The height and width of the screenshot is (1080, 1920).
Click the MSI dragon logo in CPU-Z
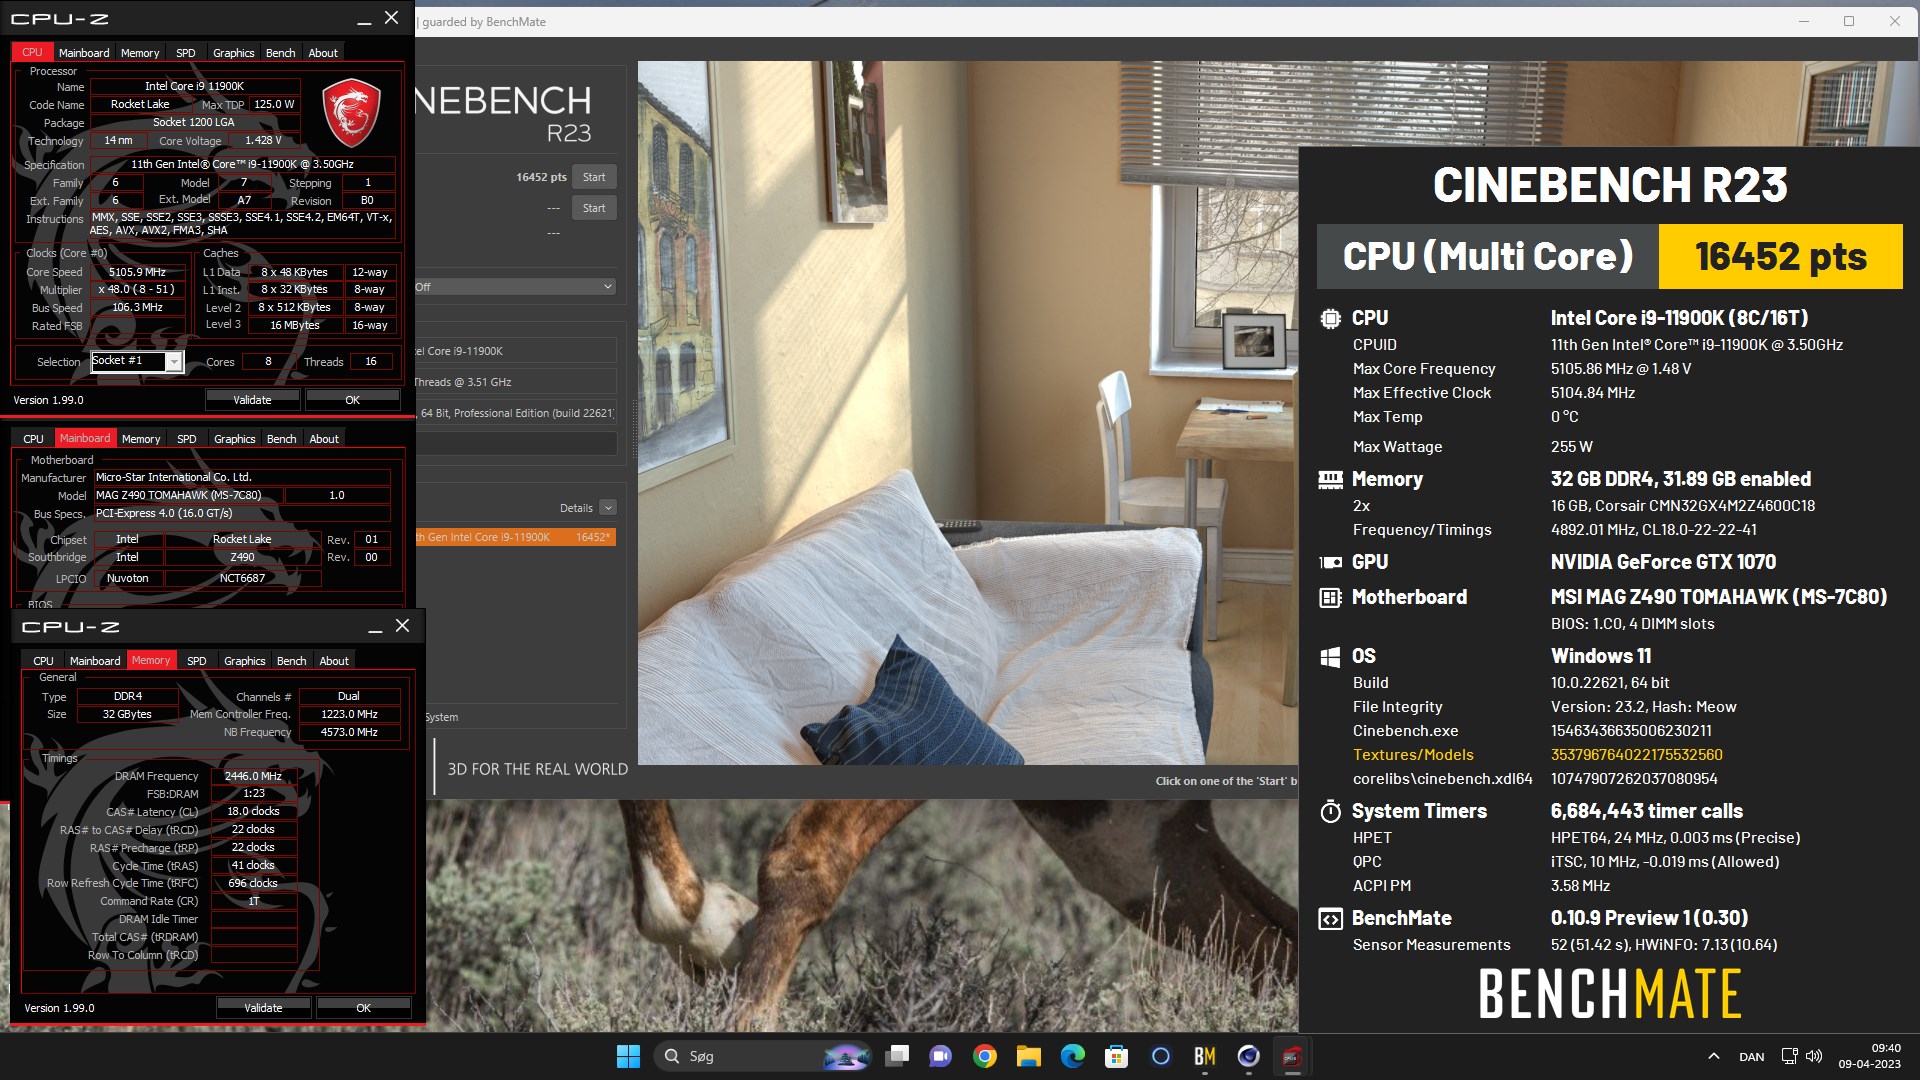click(351, 113)
